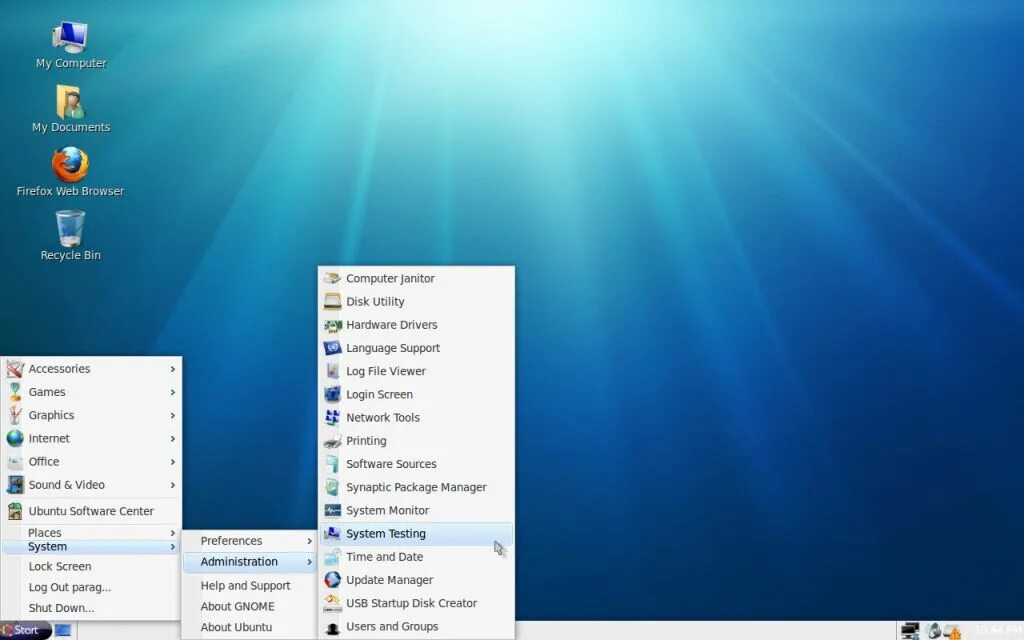Click the Users and Groups icon
The width and height of the screenshot is (1024, 640).
332,627
